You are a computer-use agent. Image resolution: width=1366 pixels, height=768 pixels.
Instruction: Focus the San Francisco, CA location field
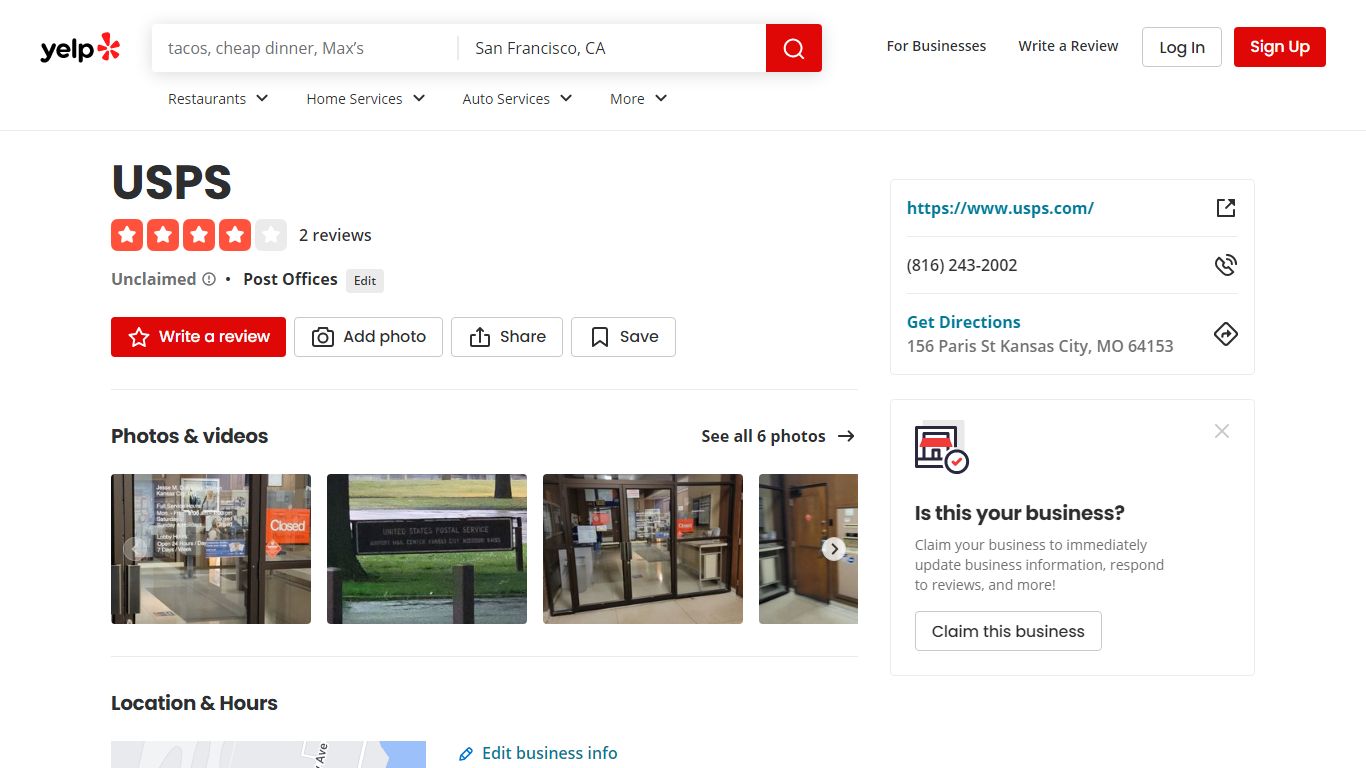[612, 48]
